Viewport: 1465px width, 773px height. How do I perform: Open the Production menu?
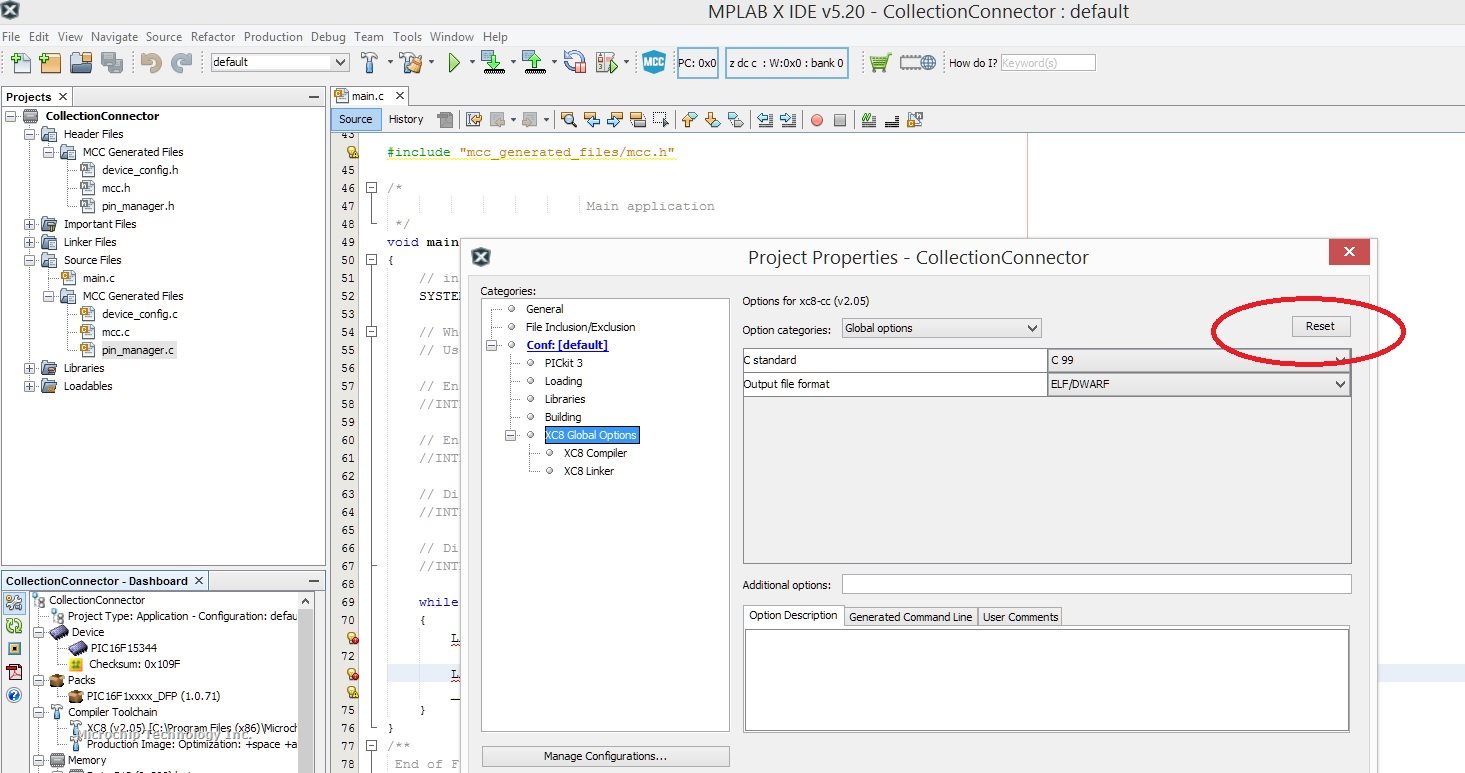pos(273,37)
